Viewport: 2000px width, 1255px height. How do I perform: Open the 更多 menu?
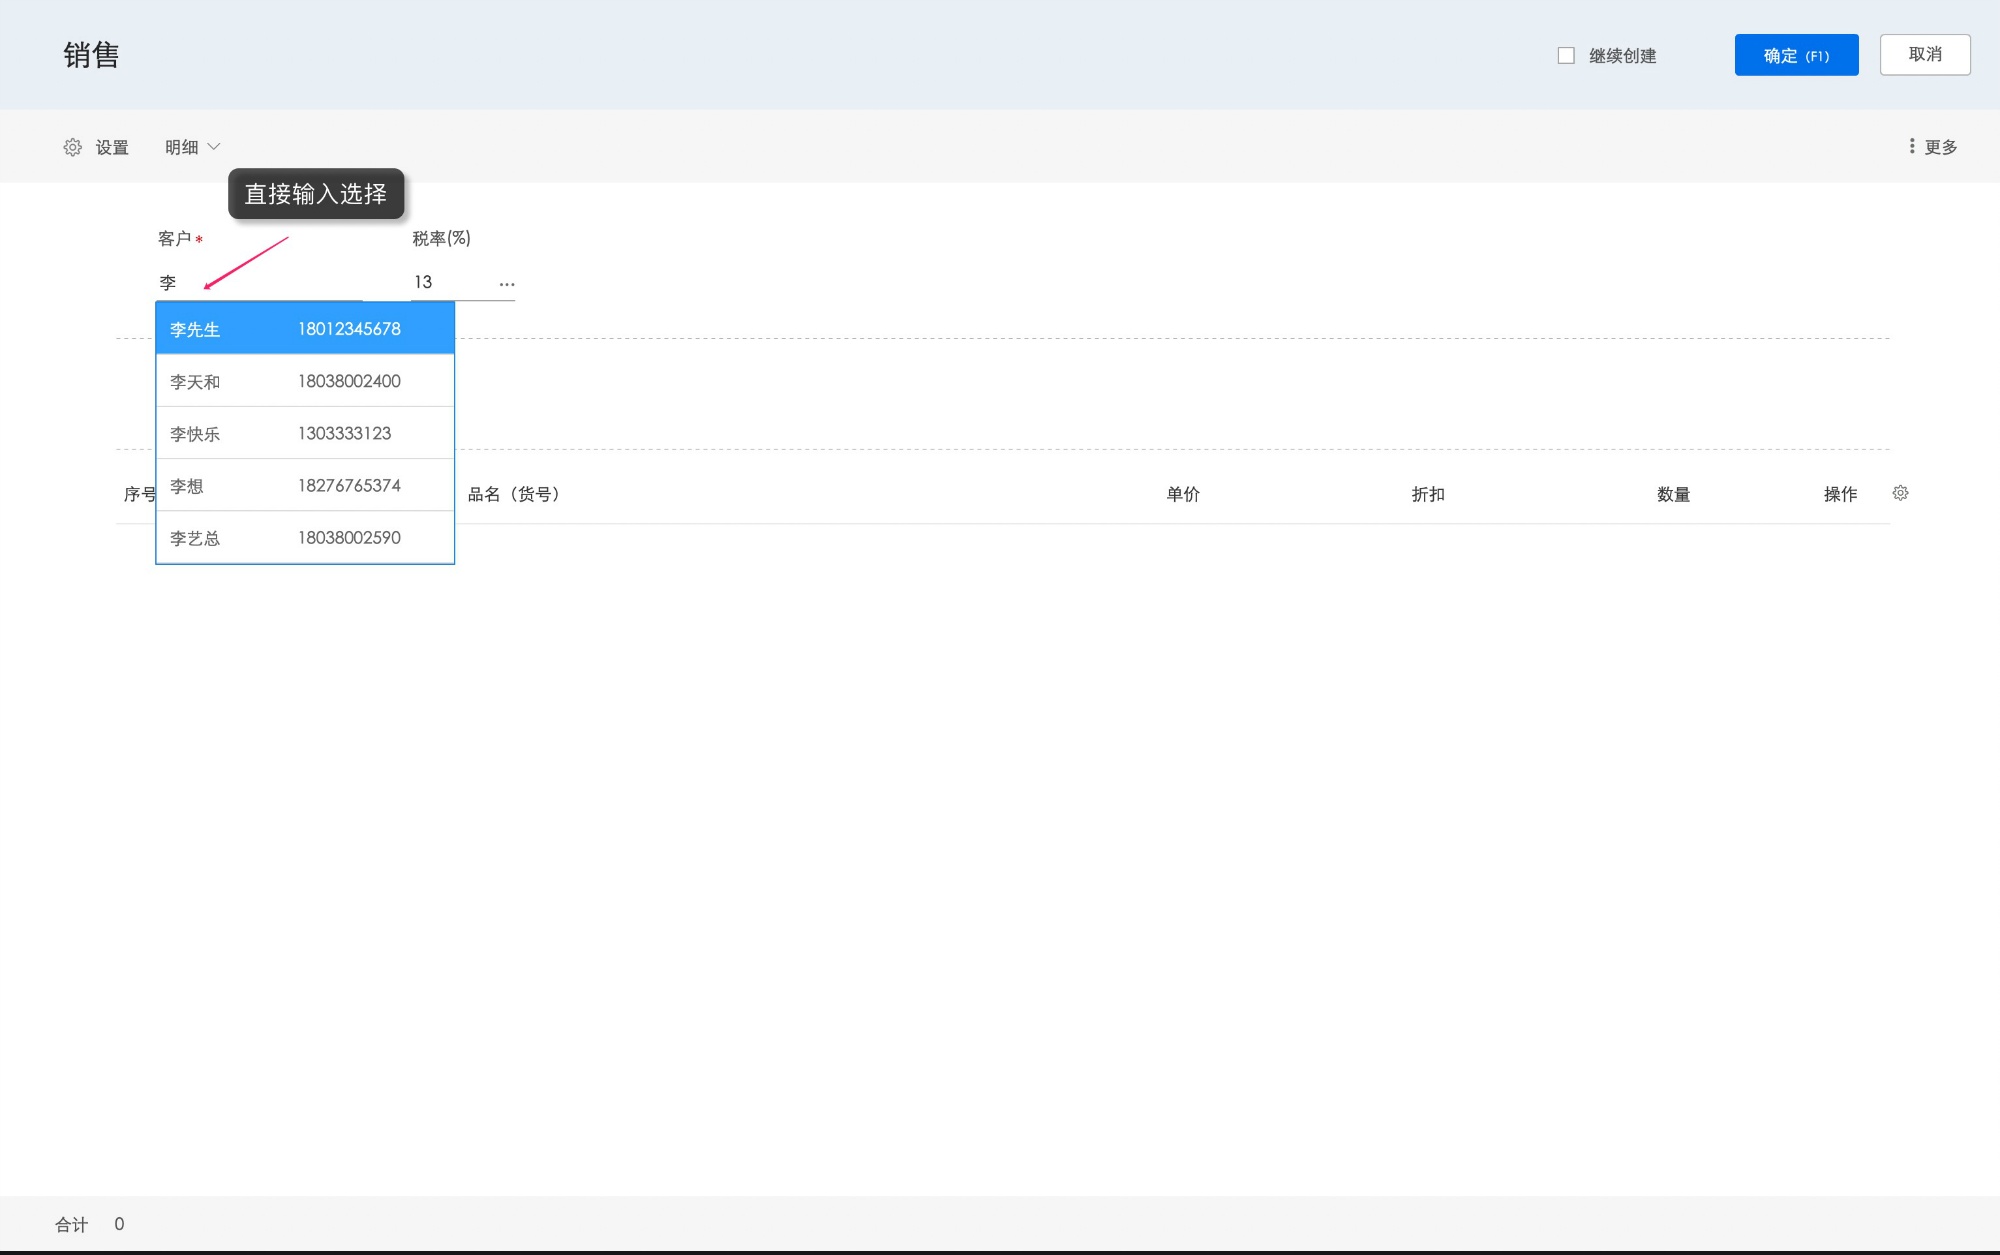point(1940,147)
